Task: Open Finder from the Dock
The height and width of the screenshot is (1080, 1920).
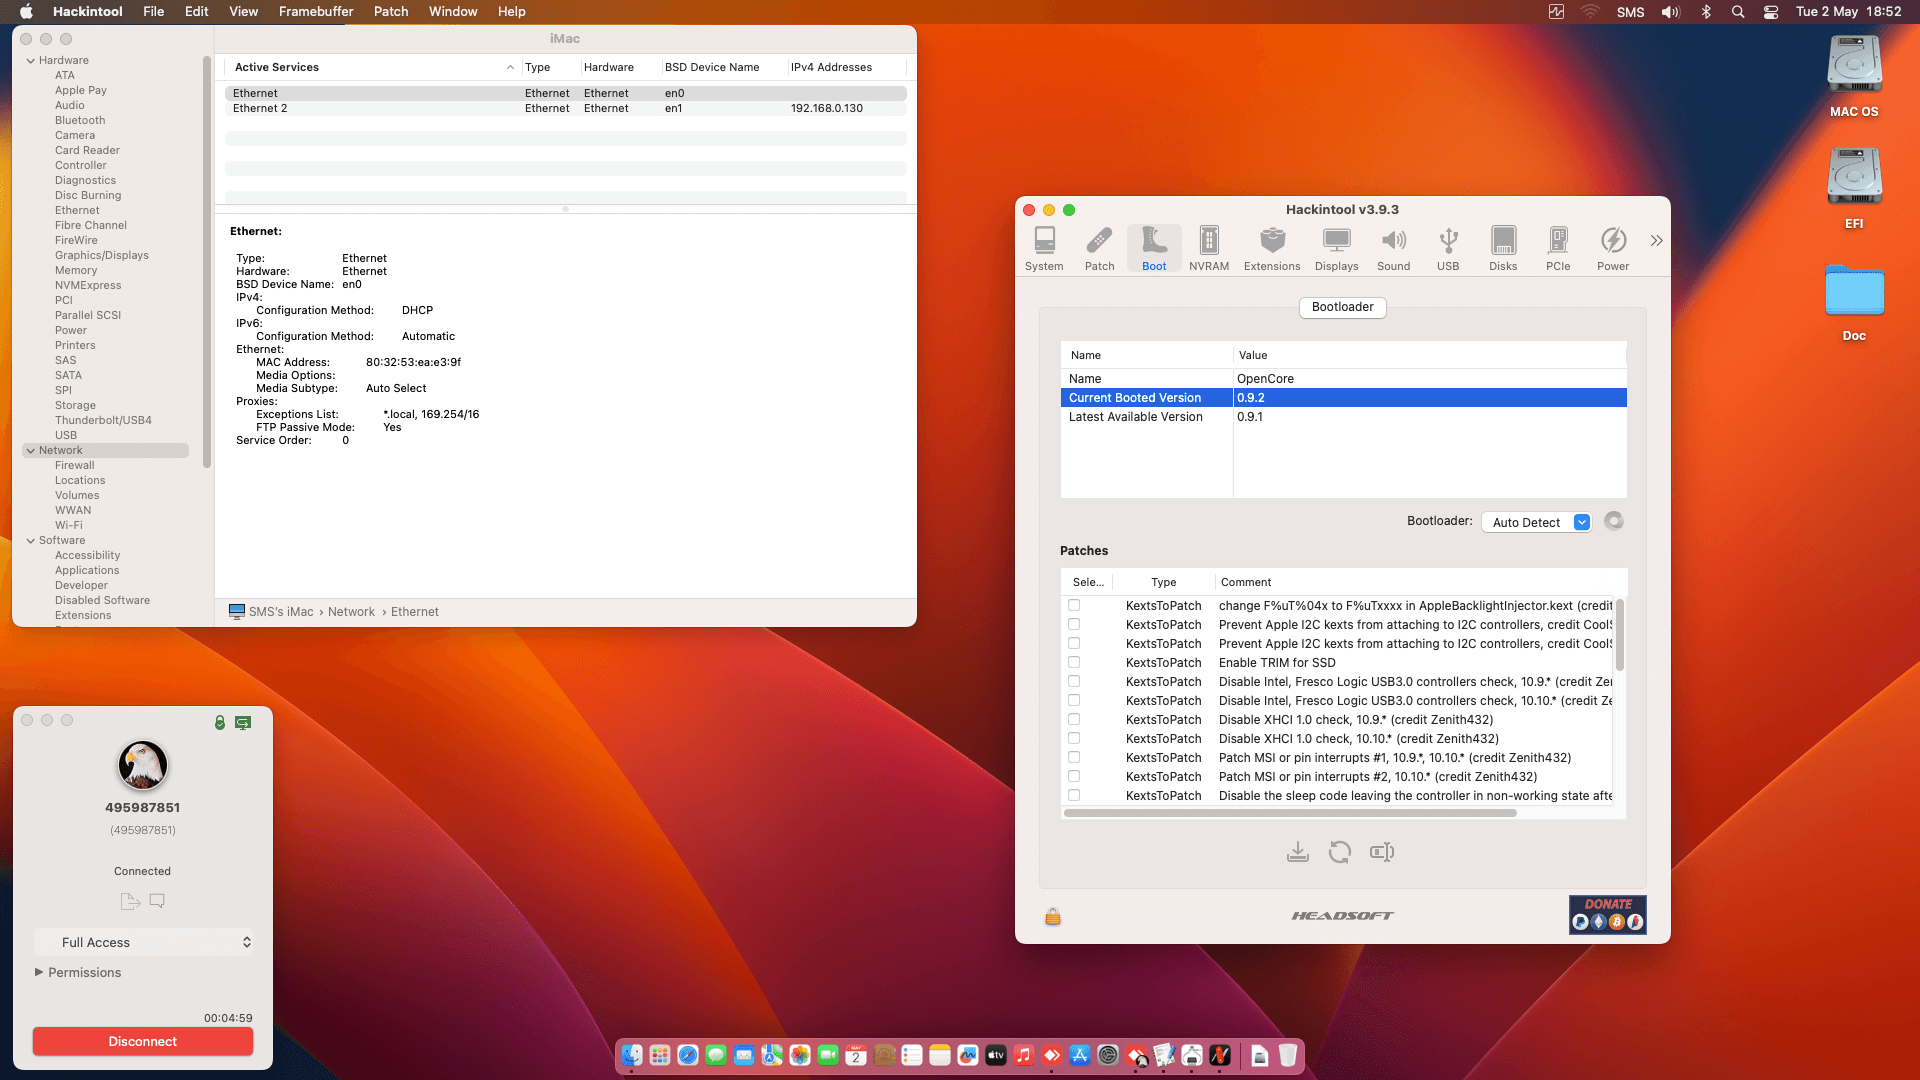Action: point(632,1055)
